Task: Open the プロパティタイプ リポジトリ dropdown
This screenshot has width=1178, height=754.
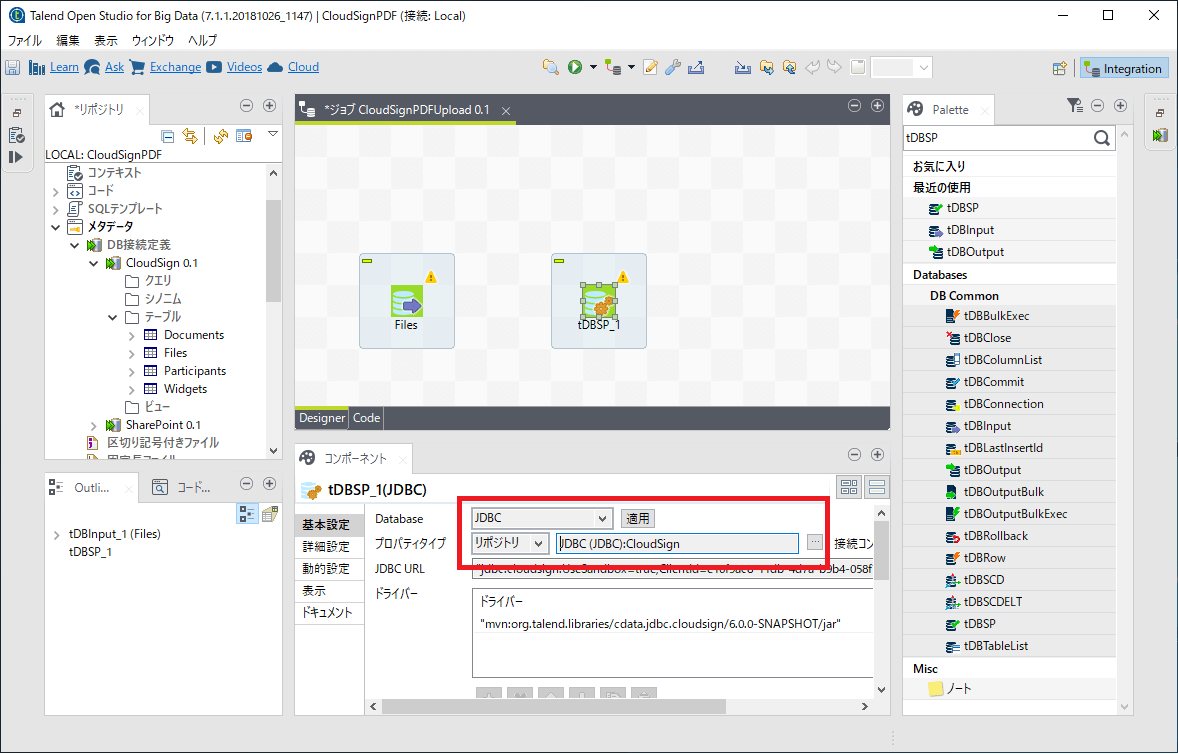Action: pos(510,543)
